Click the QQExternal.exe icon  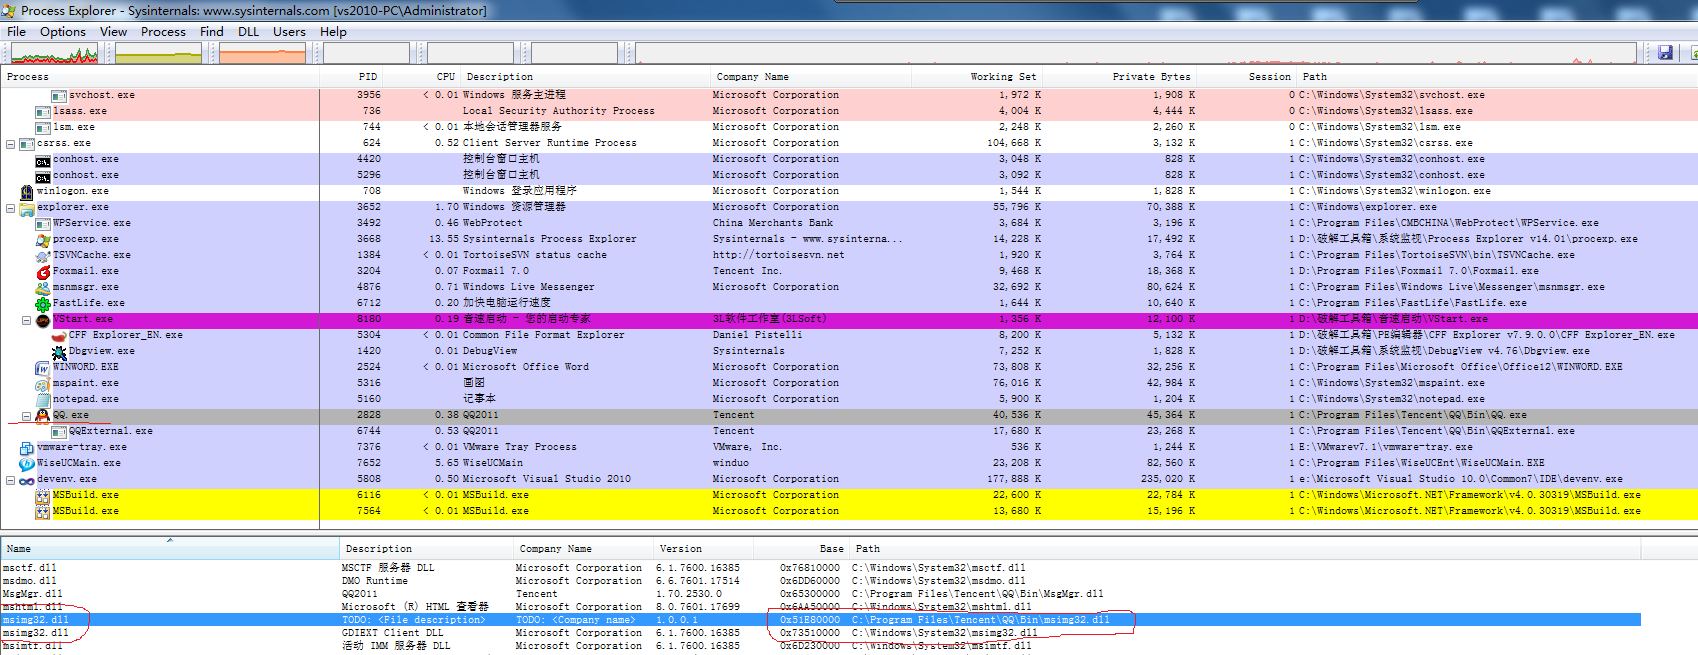click(59, 432)
